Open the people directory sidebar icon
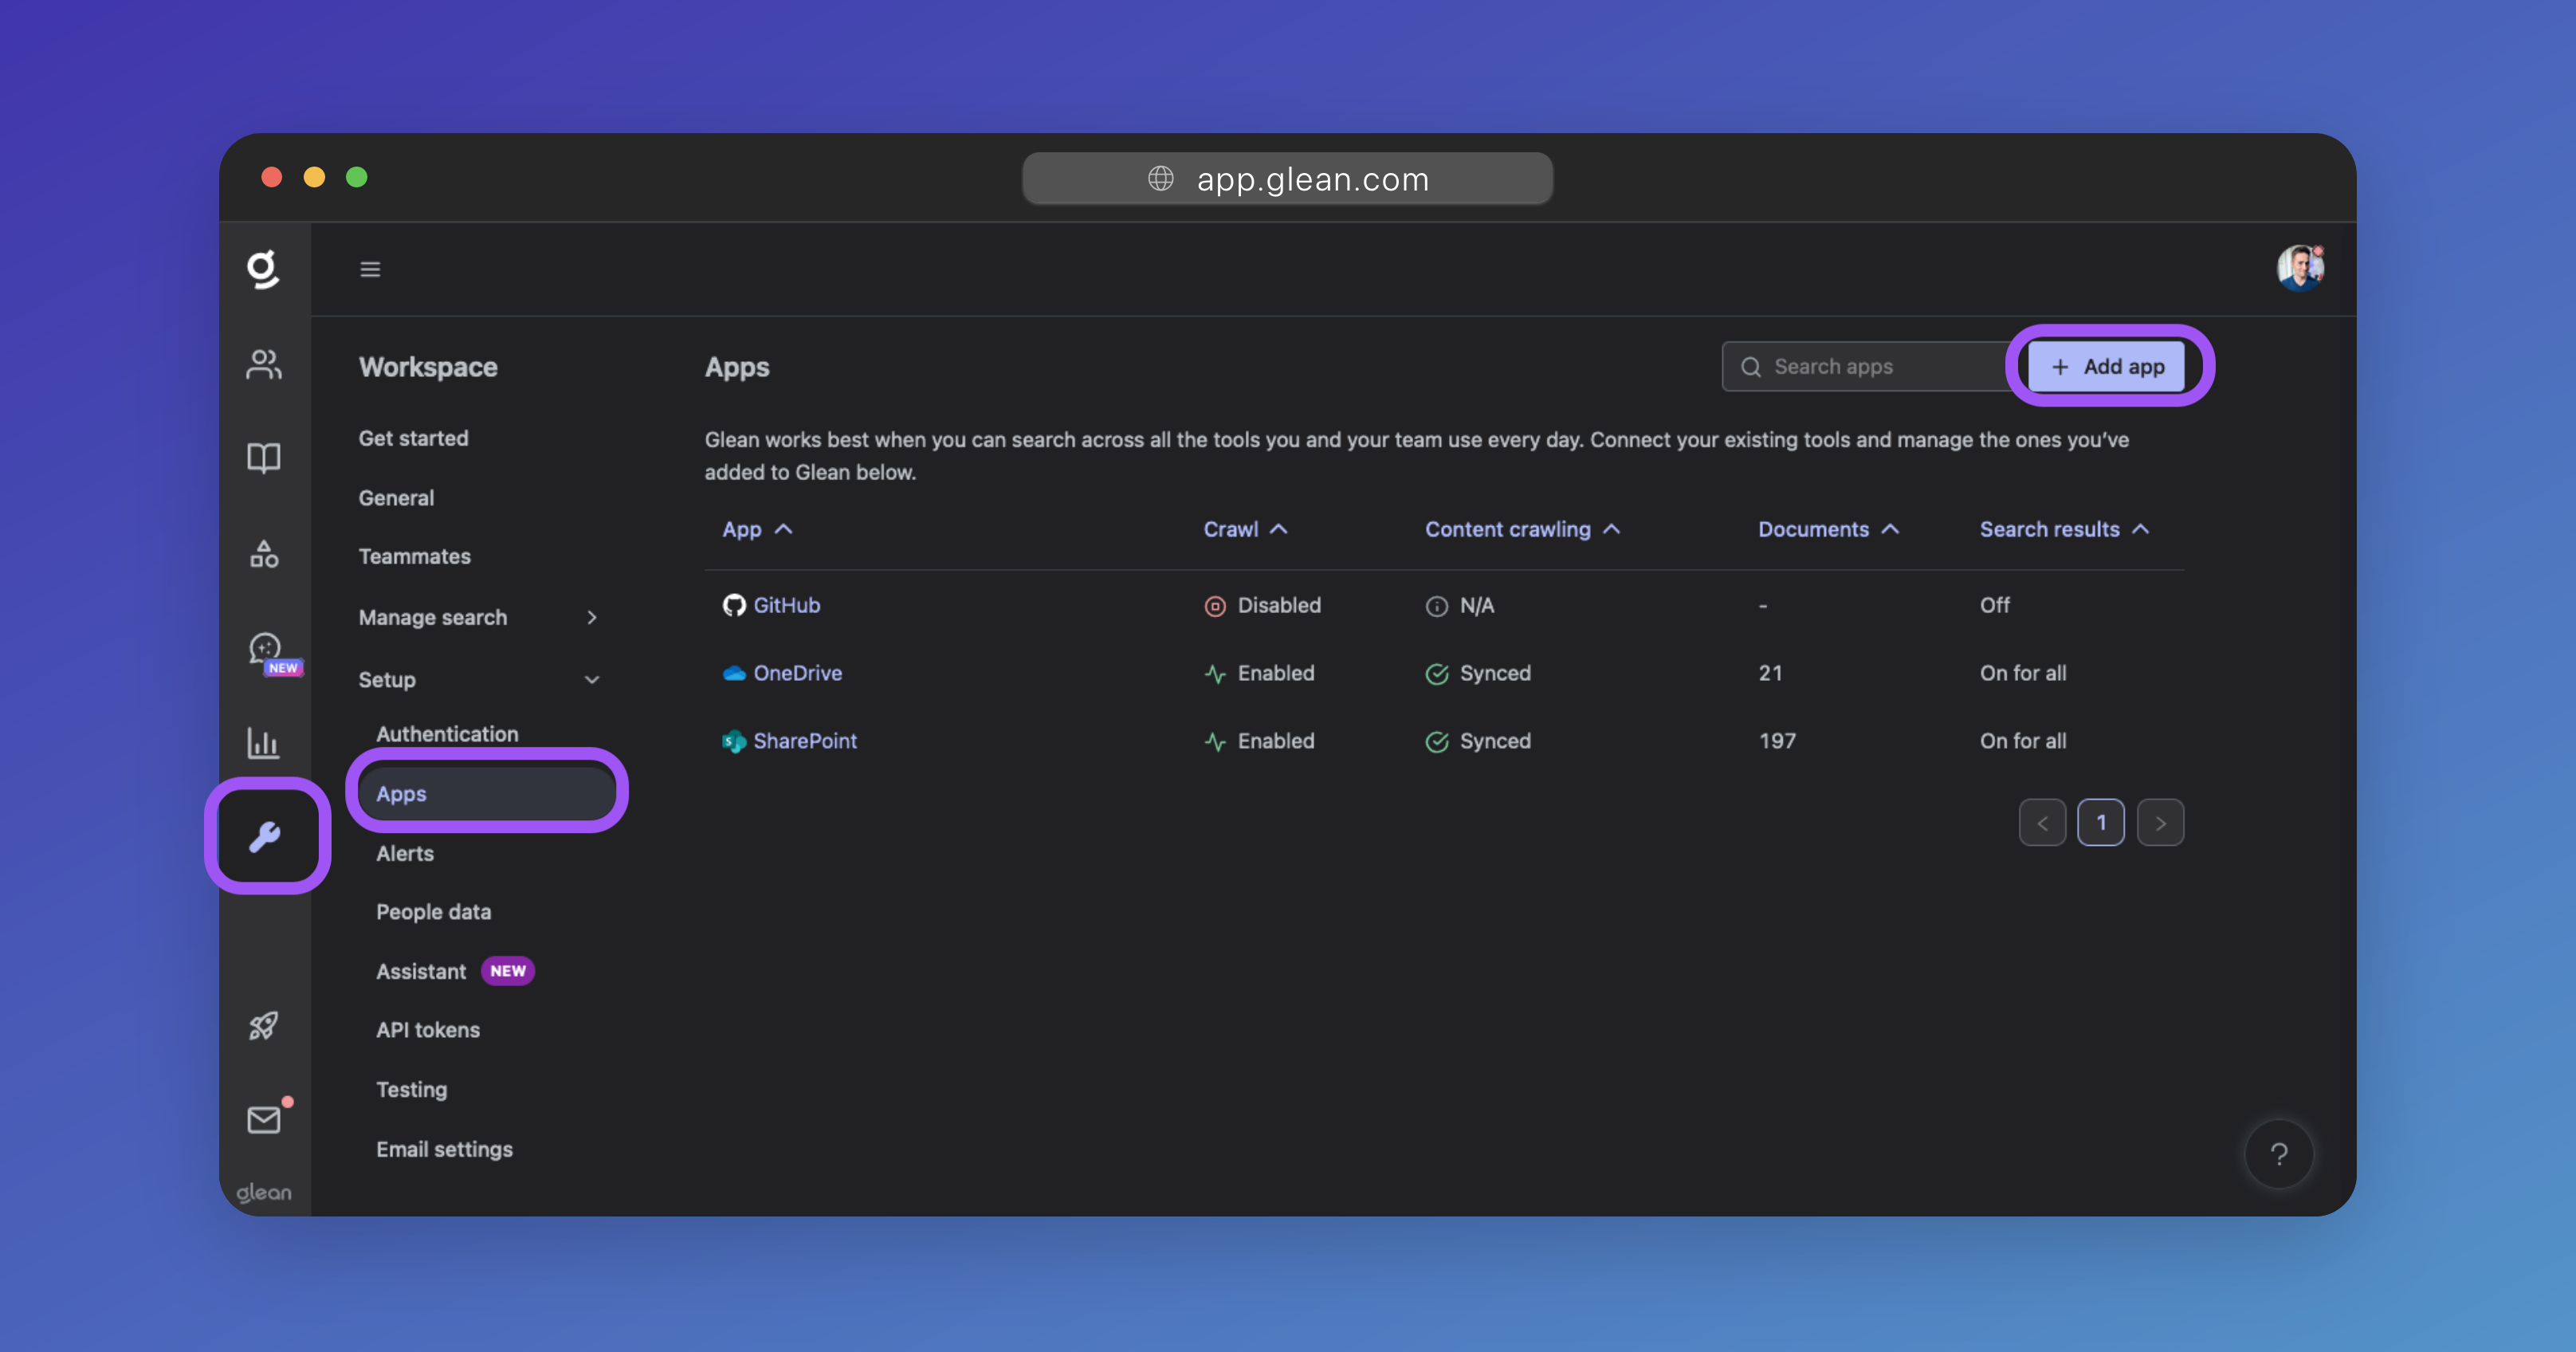The width and height of the screenshot is (2576, 1352). [x=263, y=364]
